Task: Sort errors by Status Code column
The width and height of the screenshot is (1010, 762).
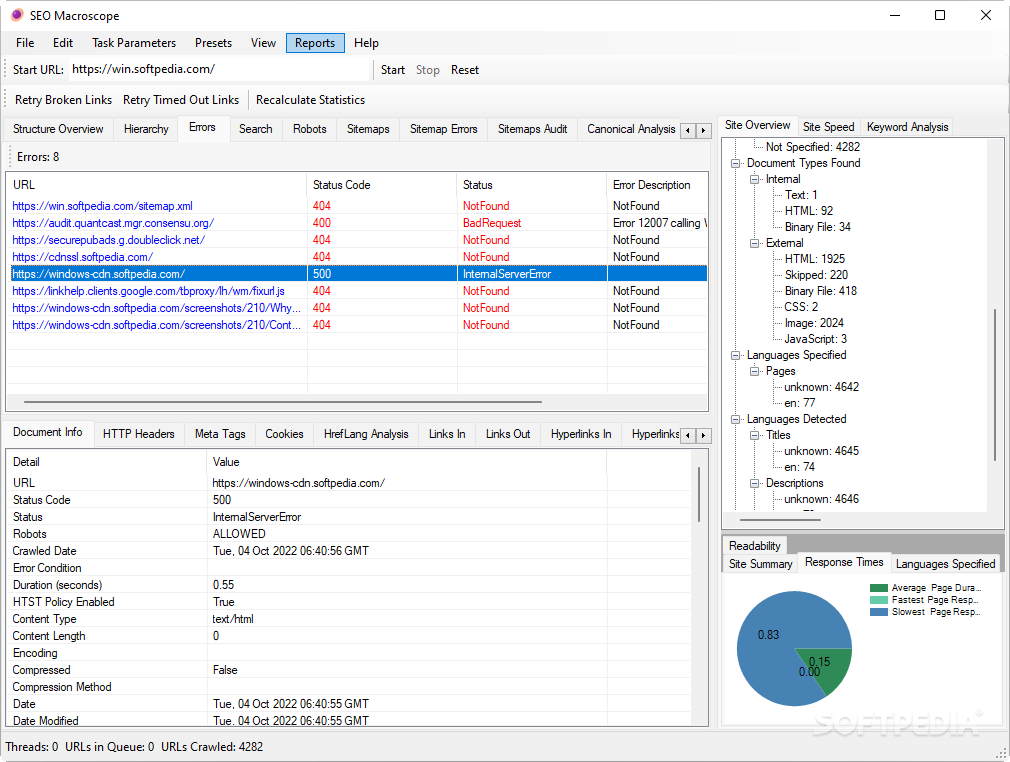Action: (382, 185)
